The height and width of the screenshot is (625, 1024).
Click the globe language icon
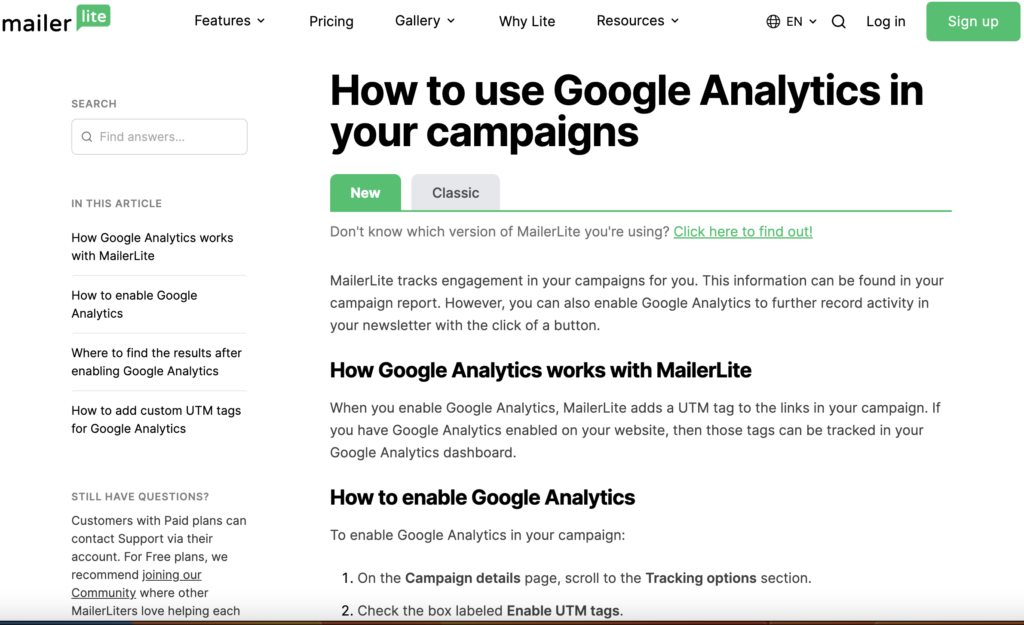(773, 21)
